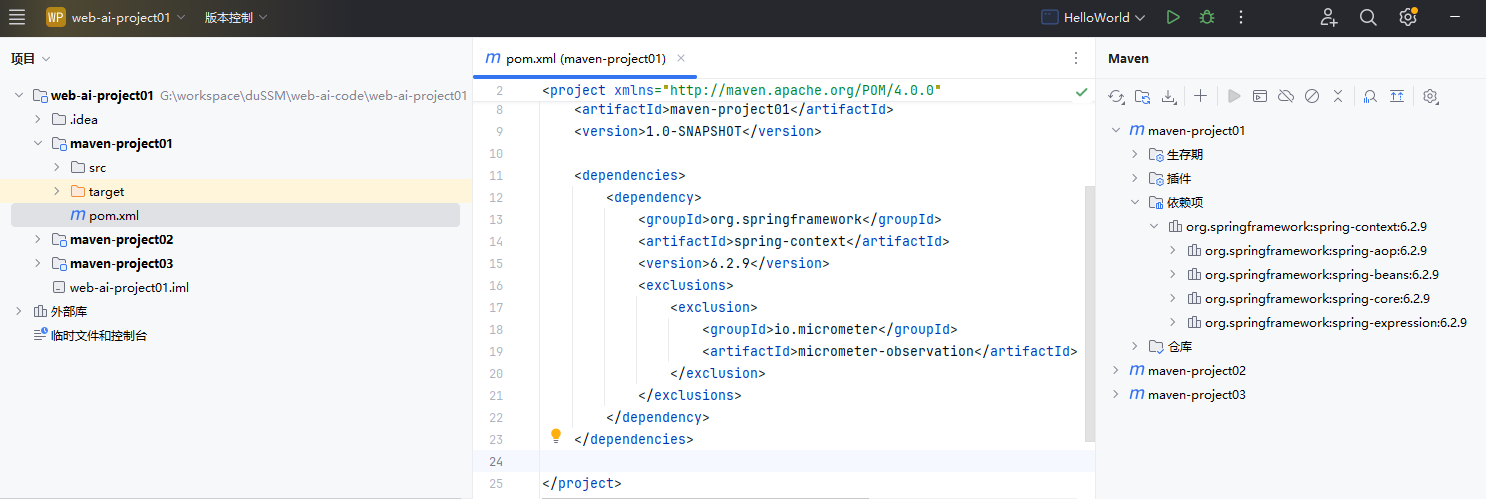1486x499 pixels.
Task: Click the Maven download sources icon
Action: point(1169,96)
